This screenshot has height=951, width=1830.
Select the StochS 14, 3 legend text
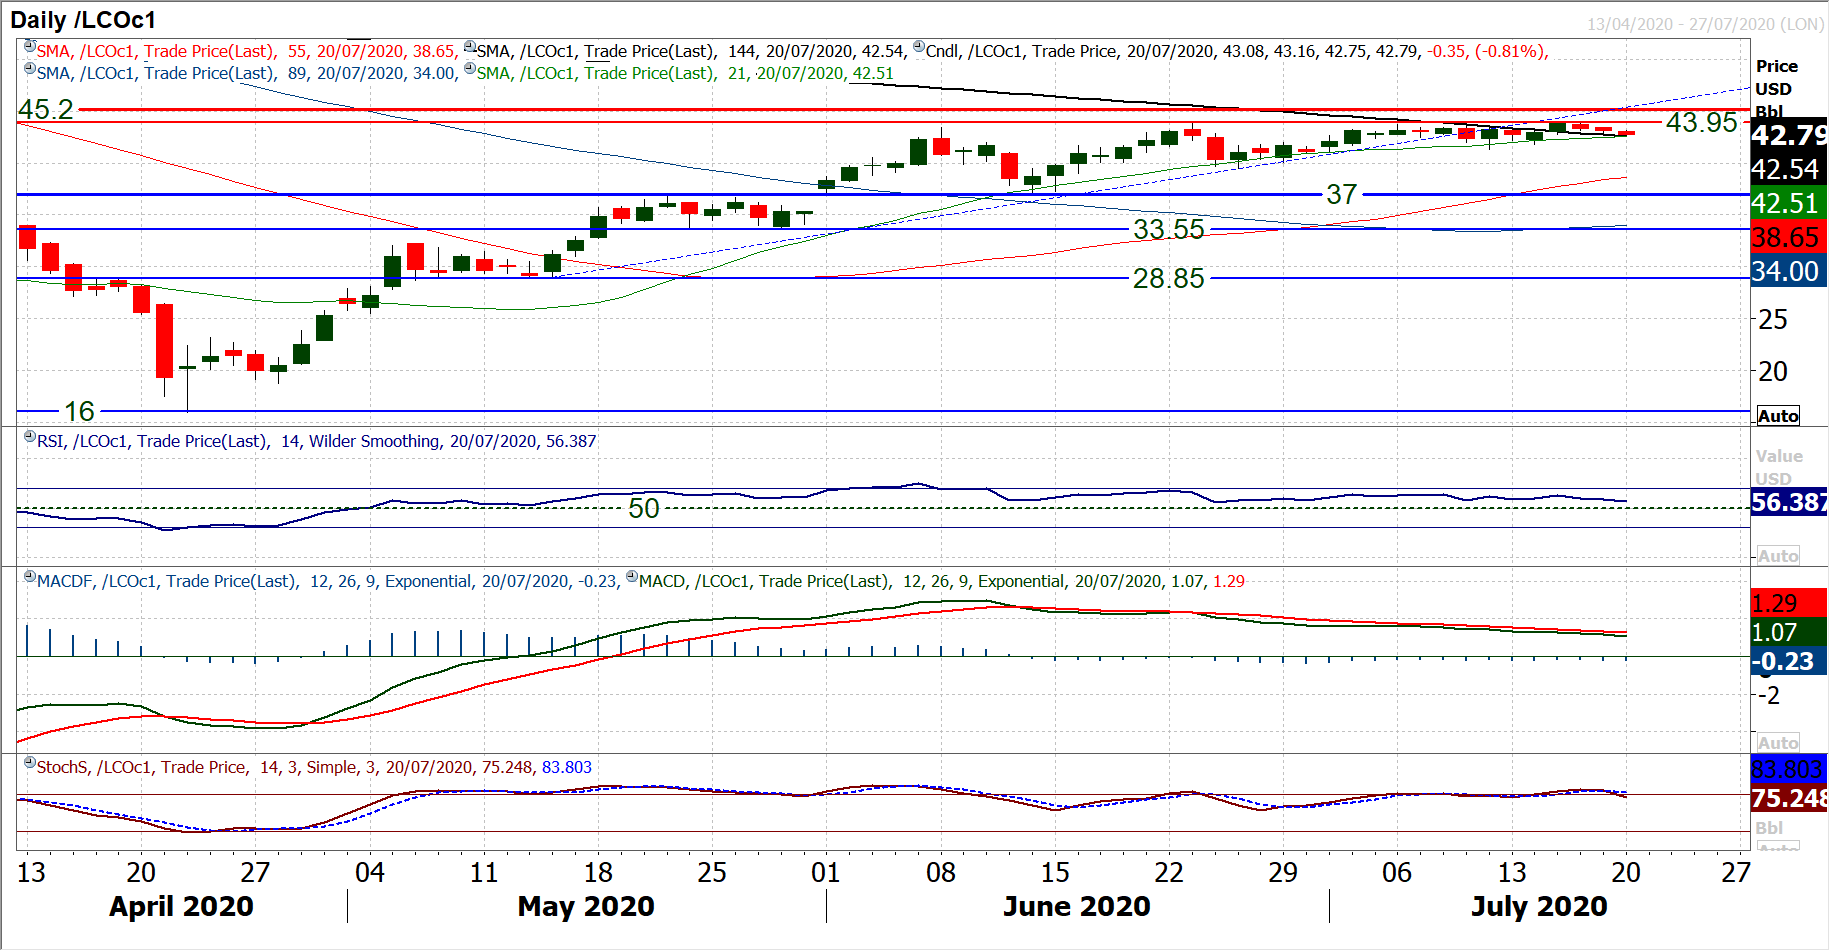314,767
